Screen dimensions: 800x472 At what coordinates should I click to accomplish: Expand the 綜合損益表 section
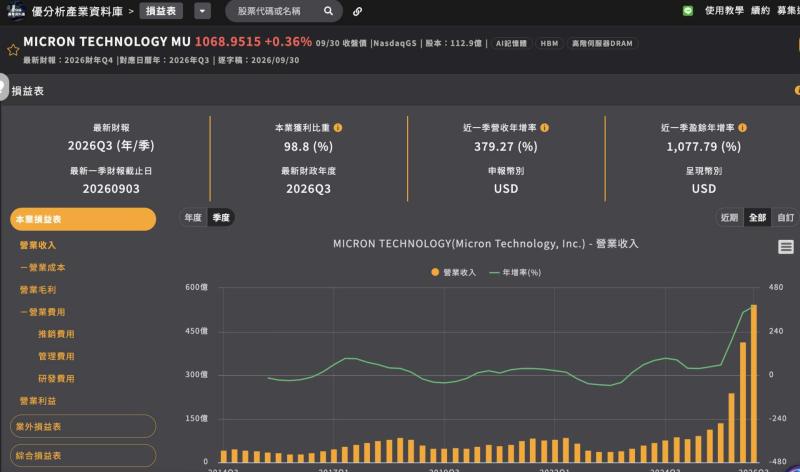[83, 455]
